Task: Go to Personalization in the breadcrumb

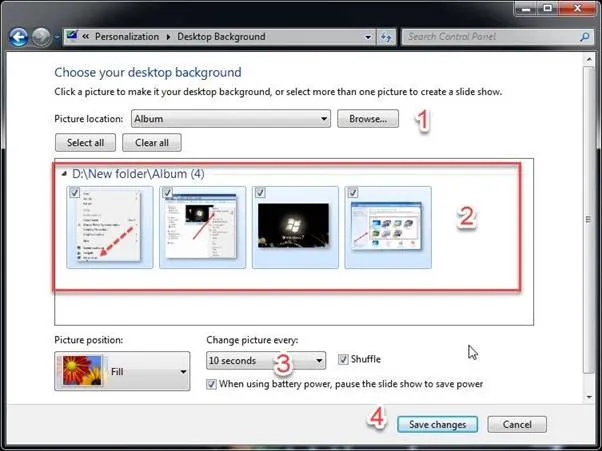Action: click(x=127, y=37)
